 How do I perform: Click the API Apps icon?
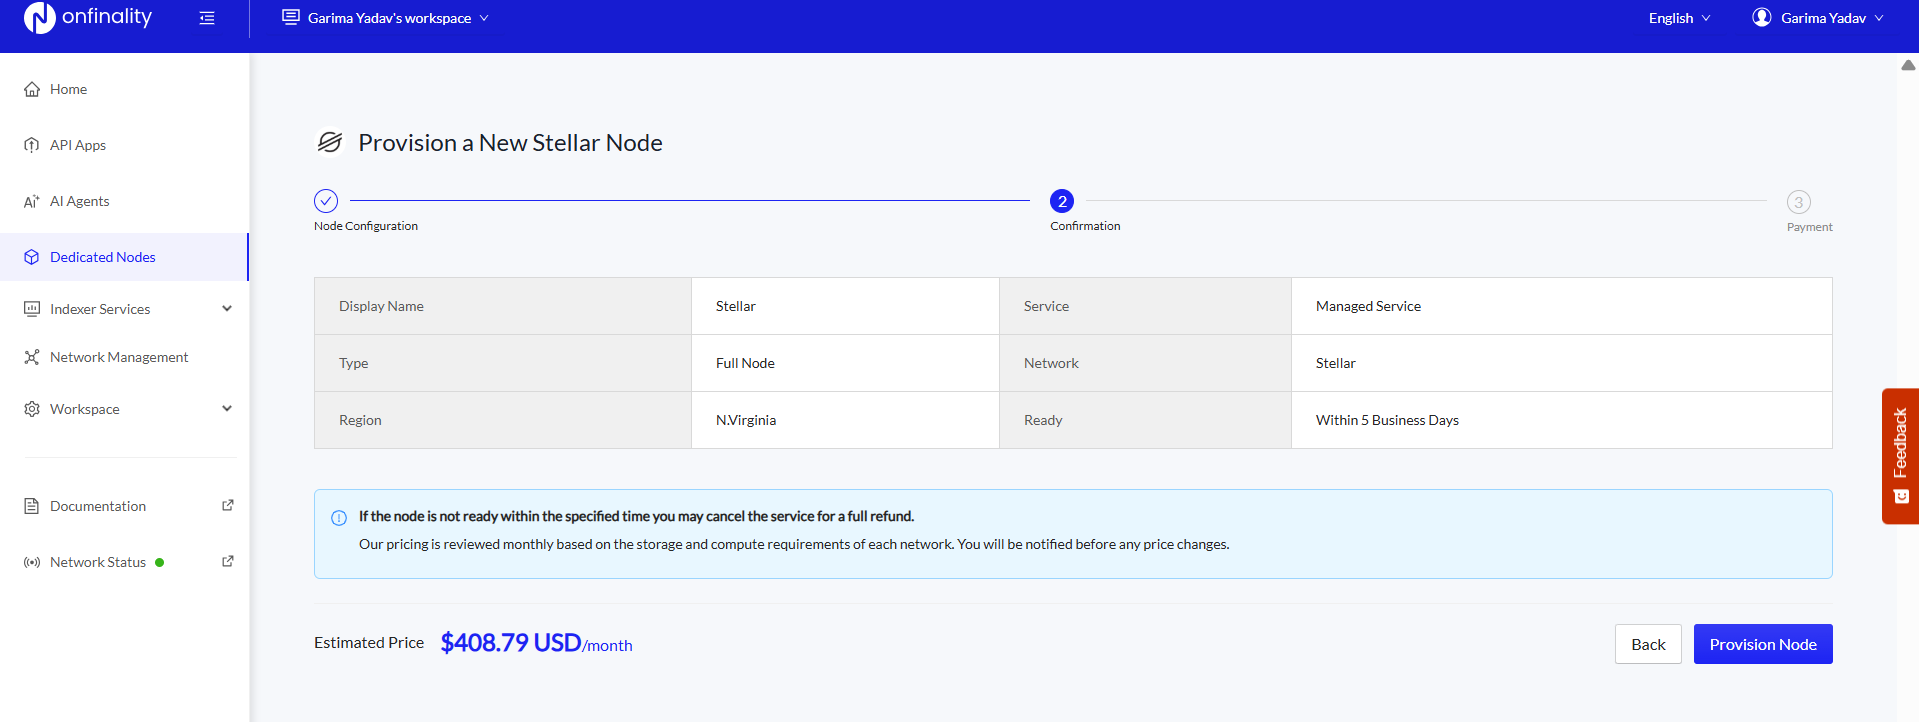(32, 145)
